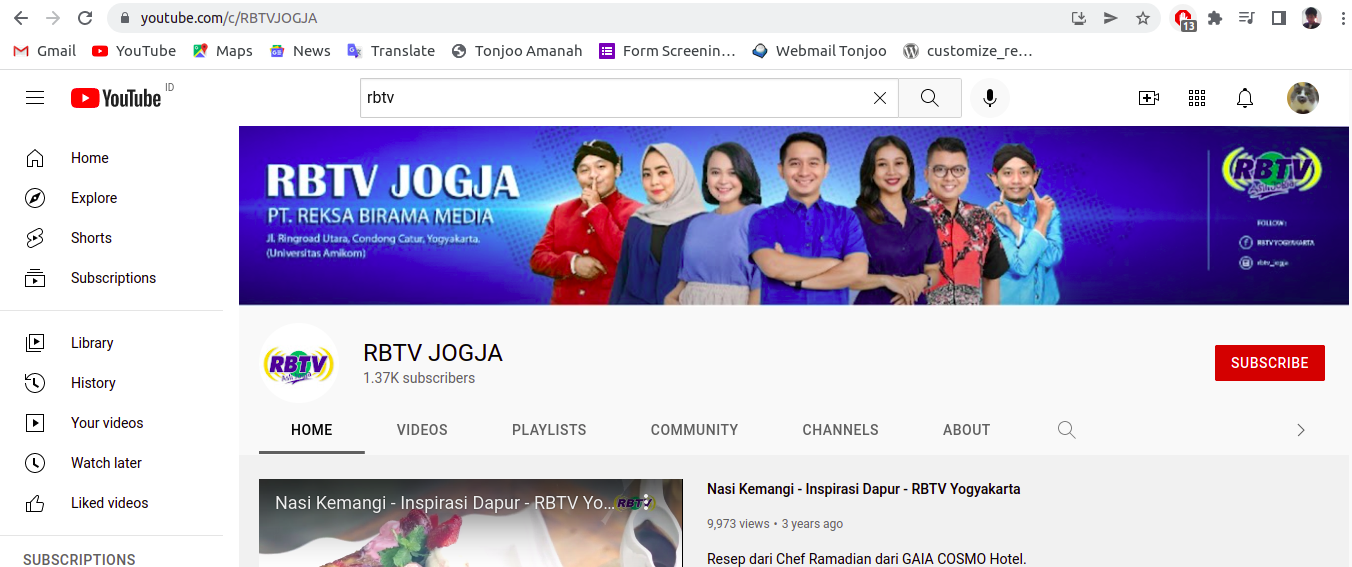Screen dimensions: 1352x567
Task: Click the RBTV JOGJA channel banner
Action: (795, 215)
